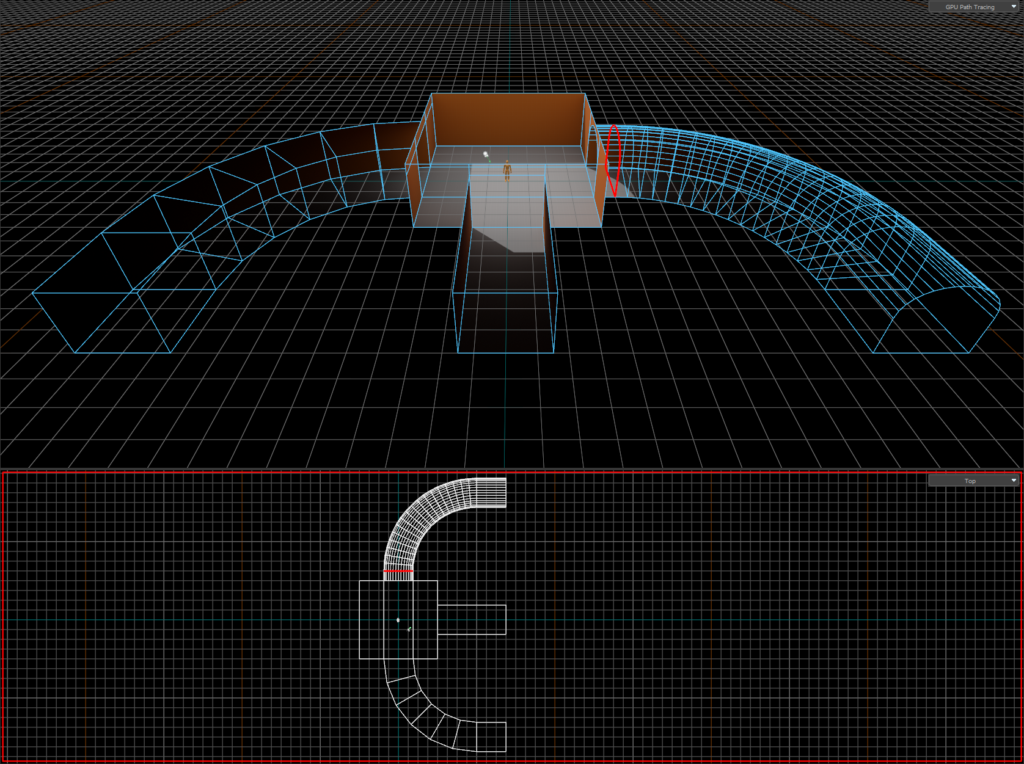Click the arrow on the Top view dropdown
1024x764 pixels.
coord(1013,481)
